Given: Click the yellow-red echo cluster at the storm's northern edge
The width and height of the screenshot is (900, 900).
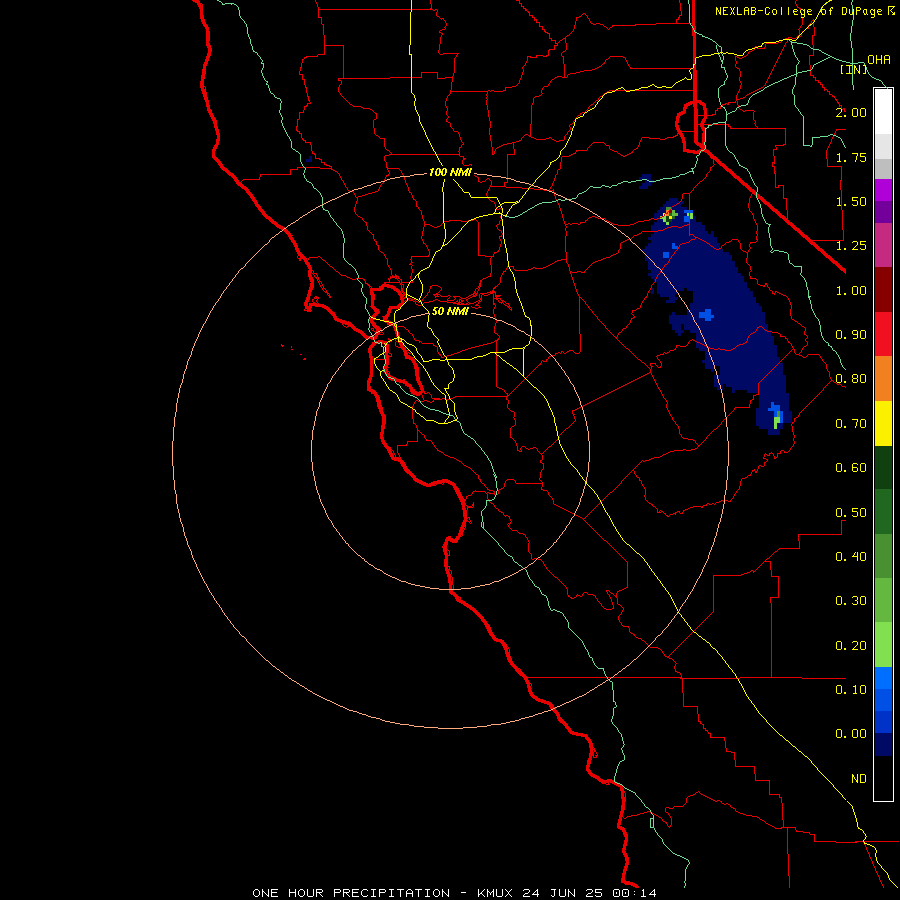Looking at the screenshot, I should [669, 215].
